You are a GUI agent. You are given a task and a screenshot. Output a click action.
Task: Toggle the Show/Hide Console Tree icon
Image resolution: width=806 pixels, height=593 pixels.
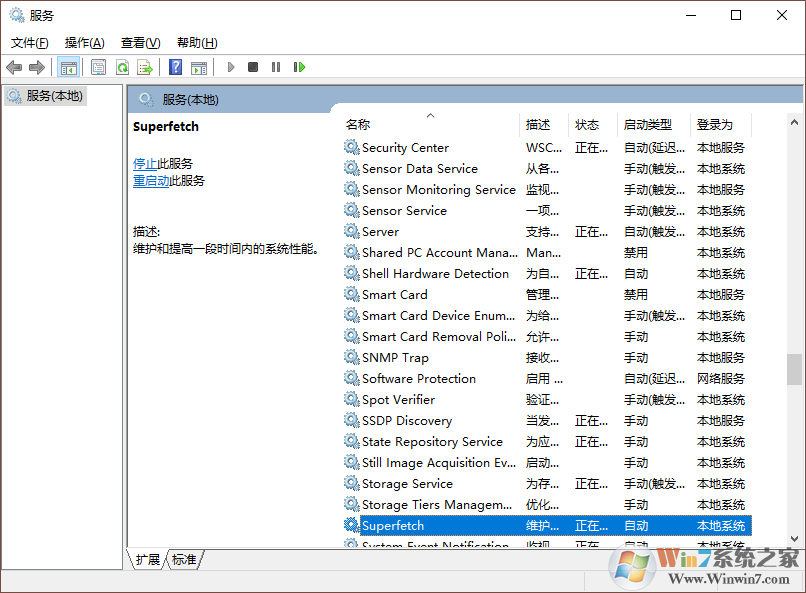68,67
